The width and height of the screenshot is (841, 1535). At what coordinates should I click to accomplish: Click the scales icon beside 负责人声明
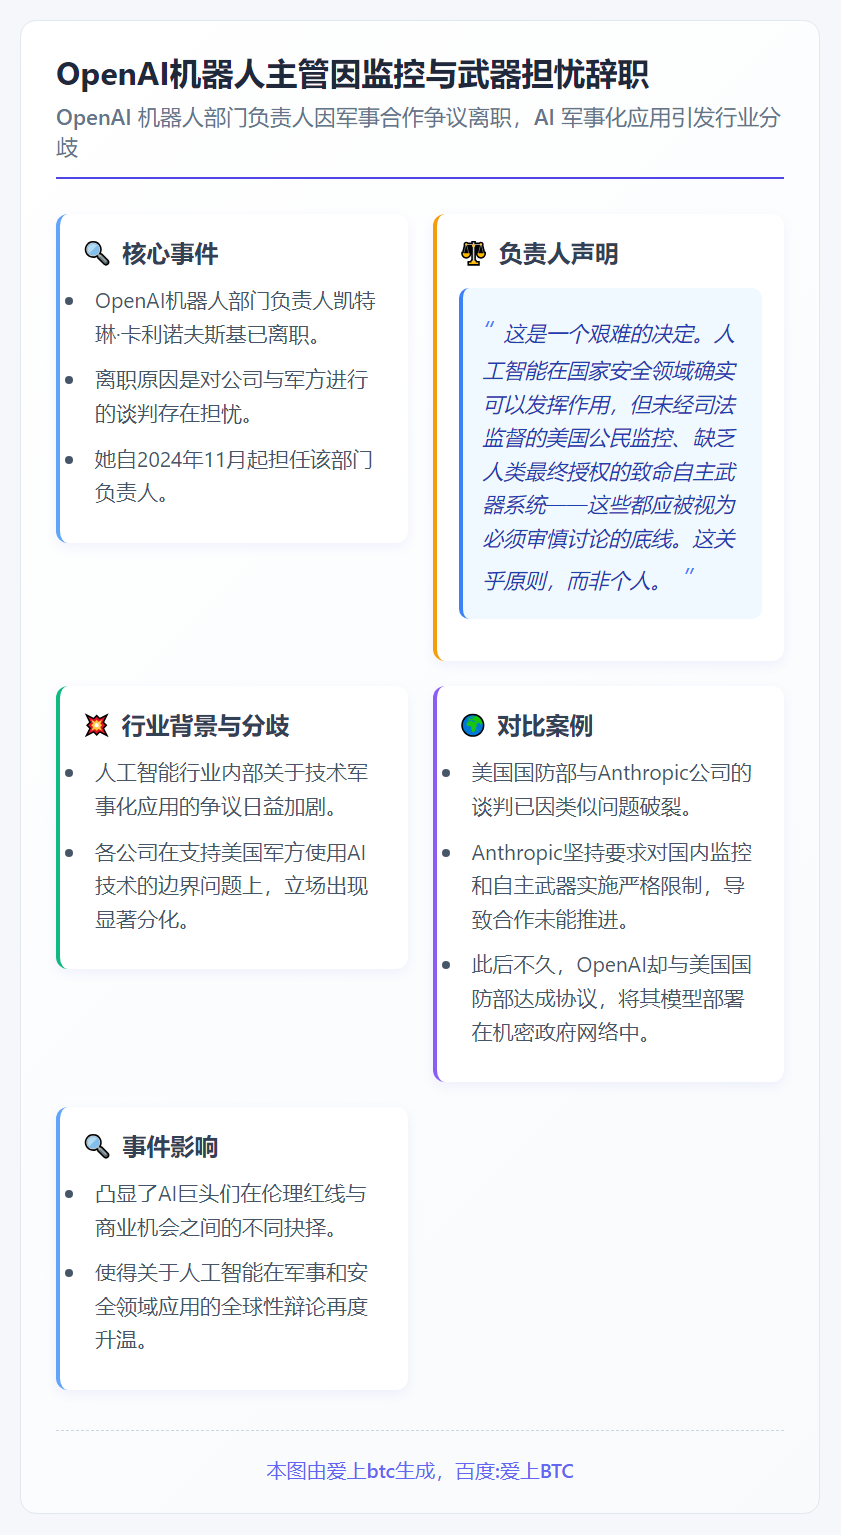(473, 253)
